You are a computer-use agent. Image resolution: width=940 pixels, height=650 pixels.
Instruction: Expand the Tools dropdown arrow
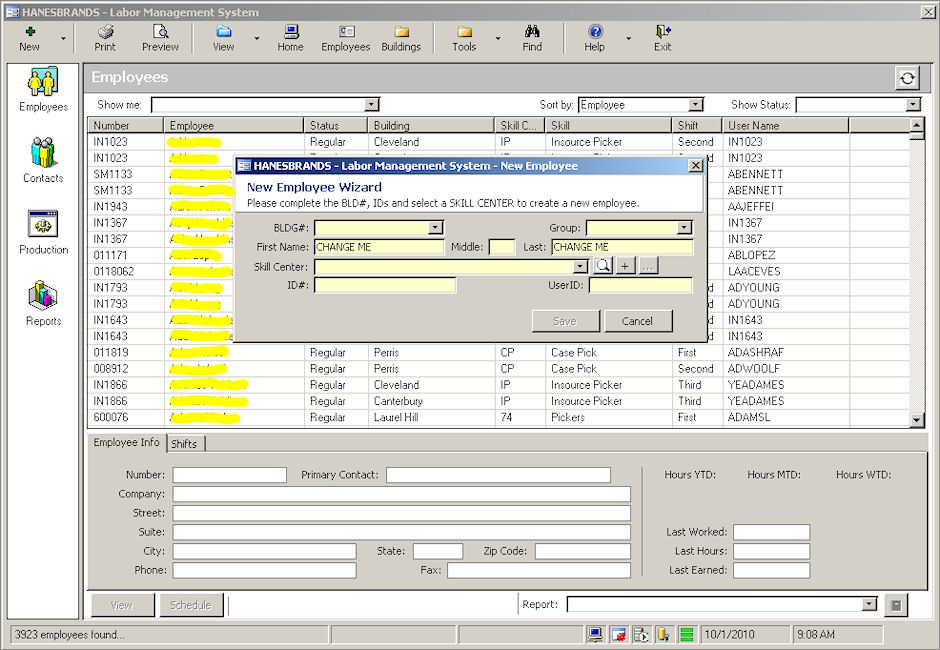[498, 38]
